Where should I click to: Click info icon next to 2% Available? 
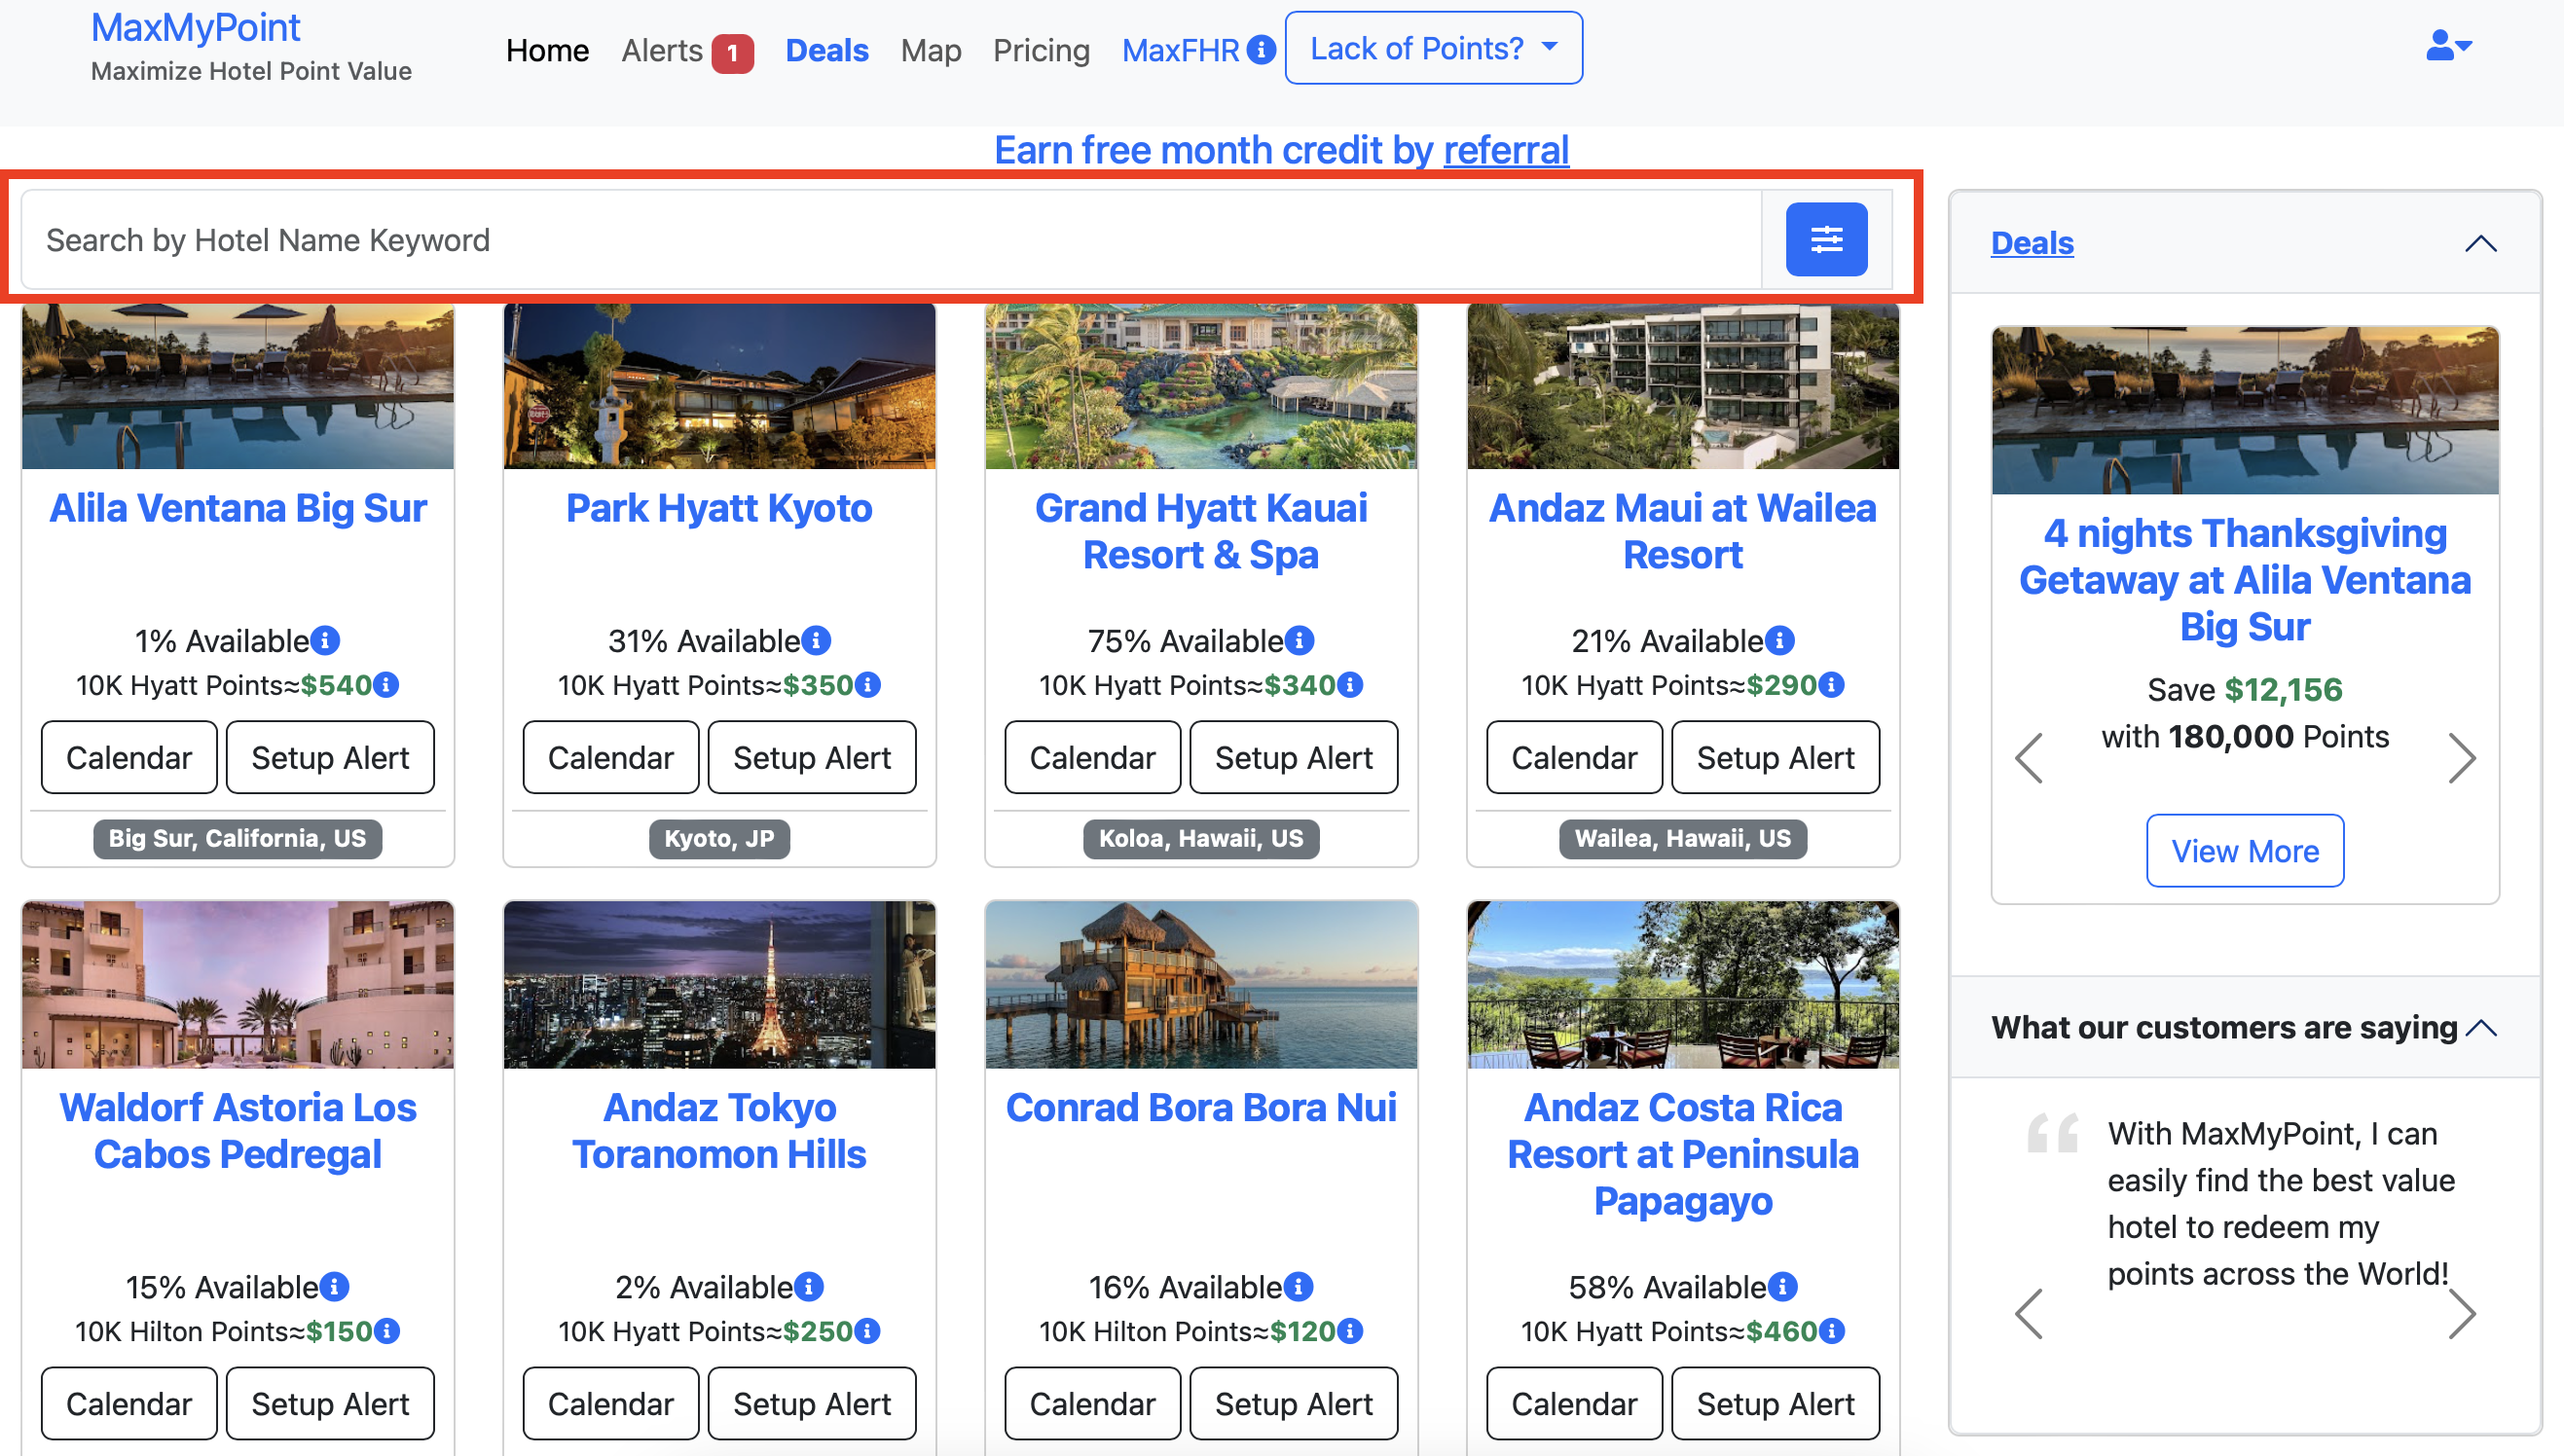point(809,1287)
